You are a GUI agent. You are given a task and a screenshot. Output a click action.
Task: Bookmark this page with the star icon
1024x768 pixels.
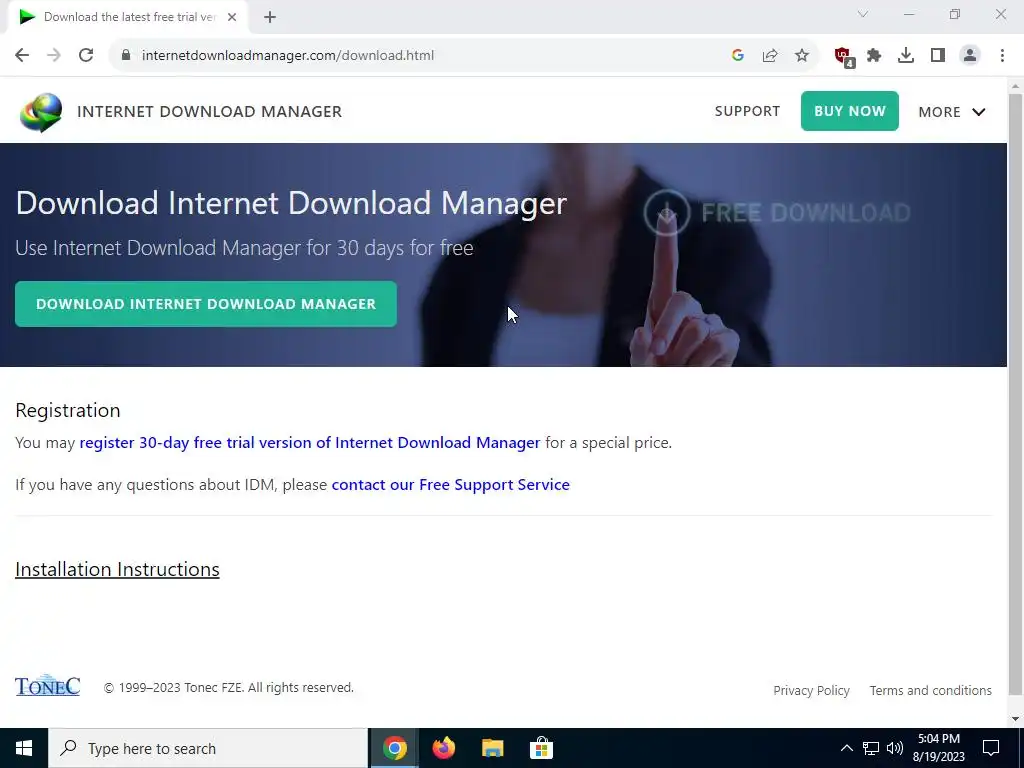pyautogui.click(x=802, y=55)
